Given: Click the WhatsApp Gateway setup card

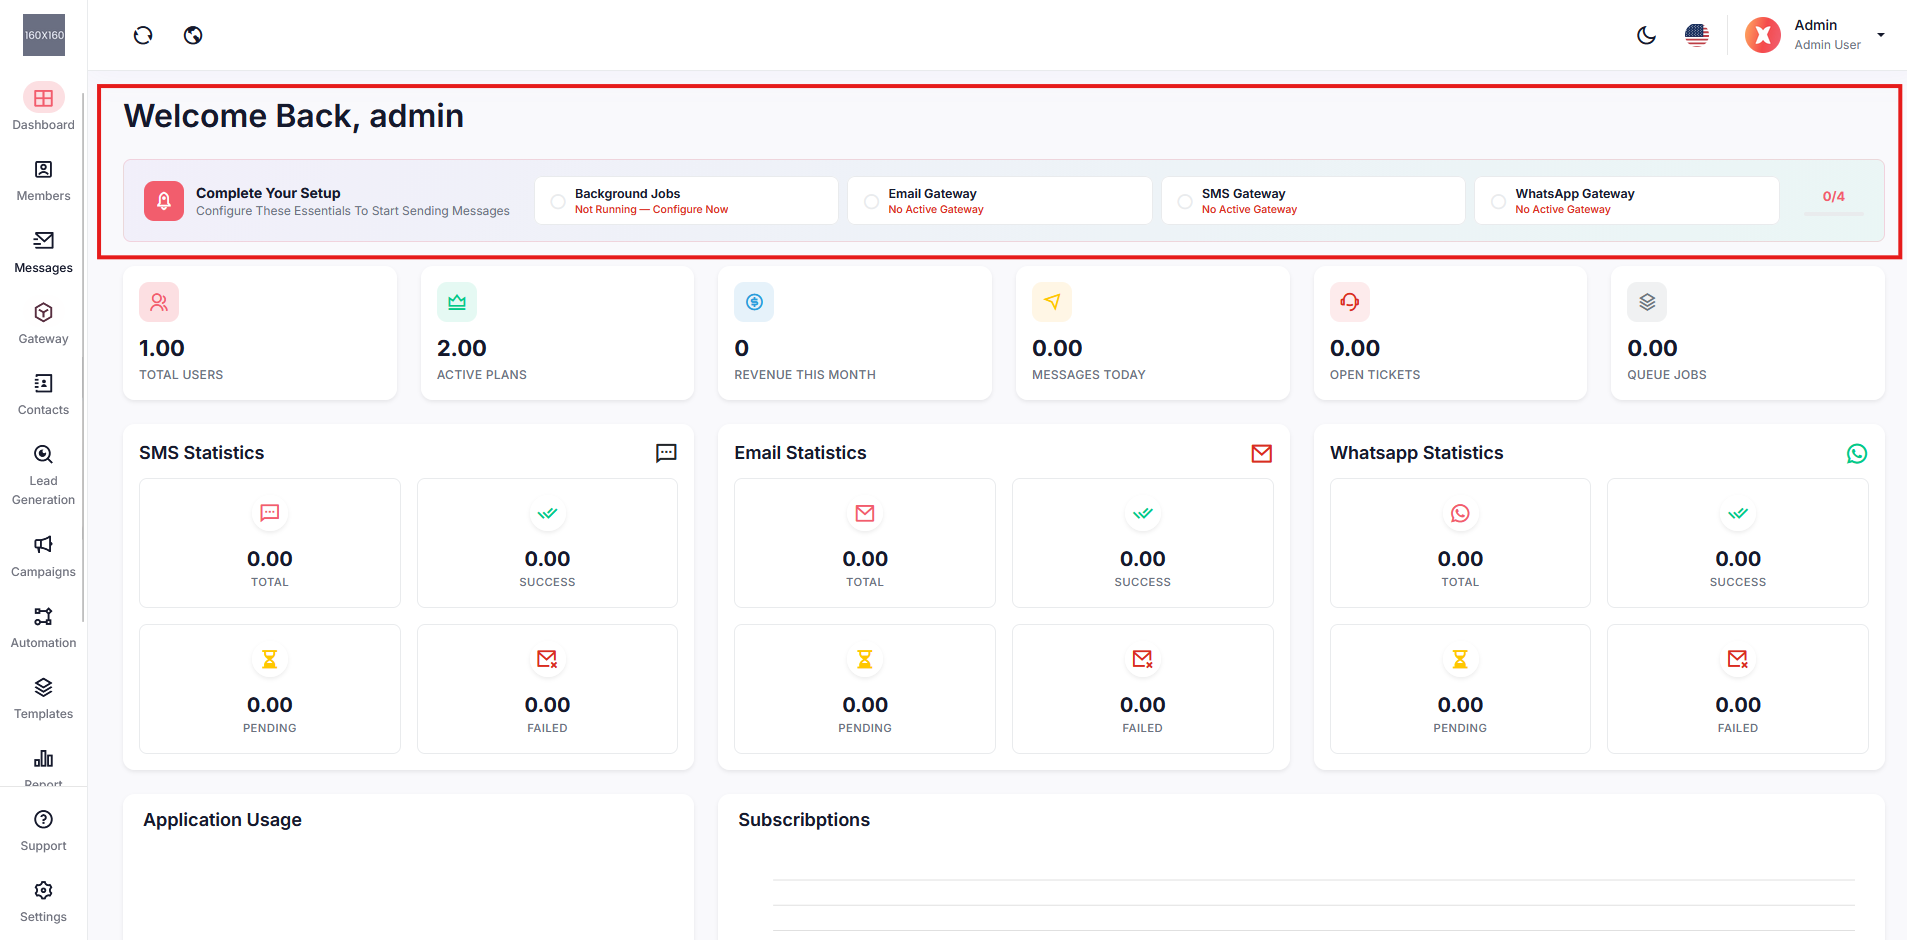Looking at the screenshot, I should tap(1626, 201).
